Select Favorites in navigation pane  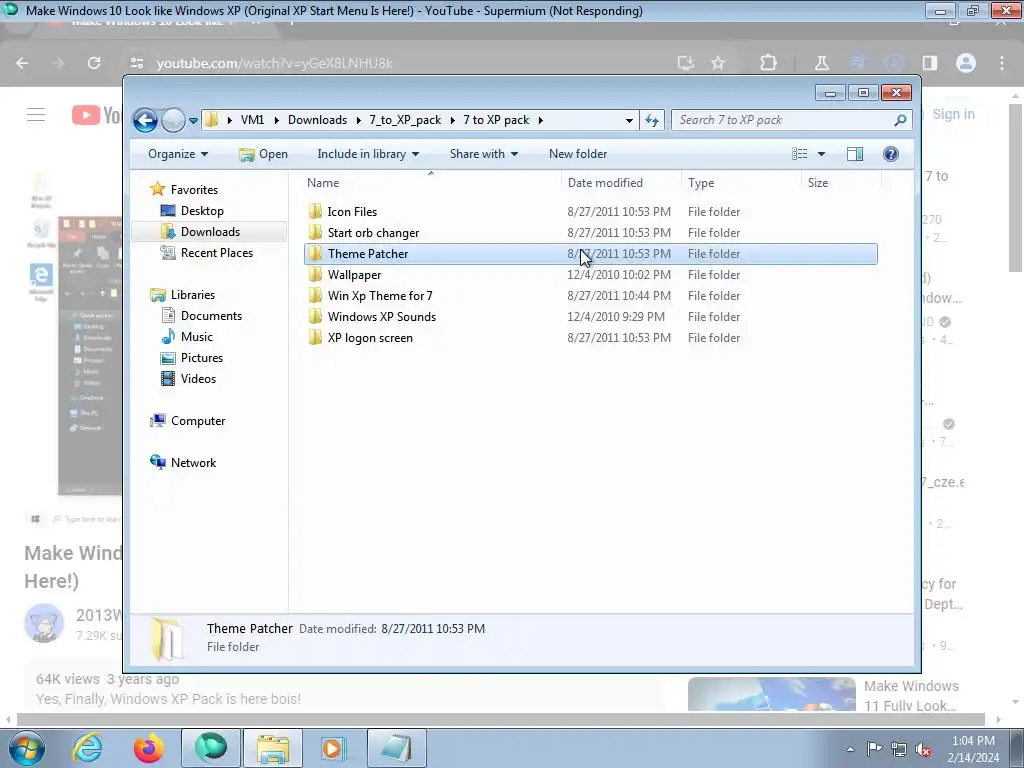click(194, 190)
